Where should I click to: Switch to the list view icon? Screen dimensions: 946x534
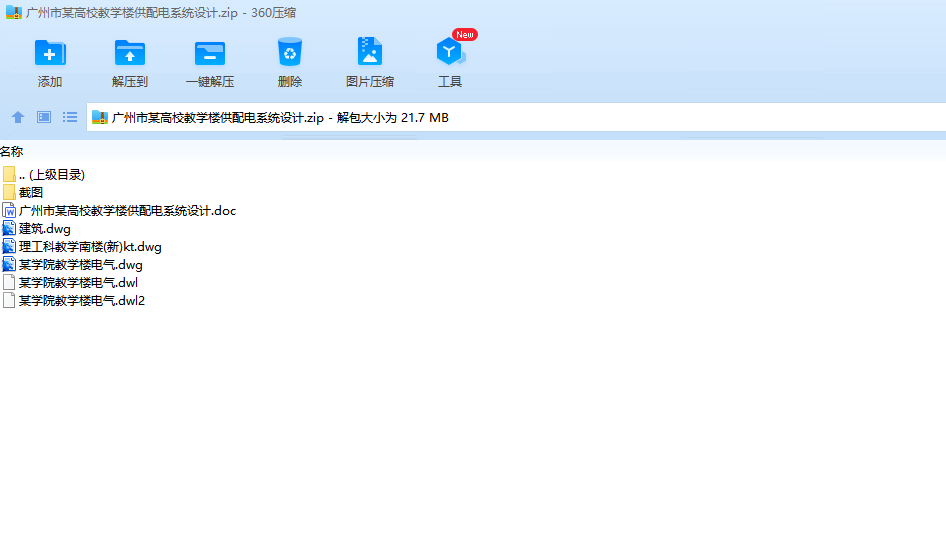tap(70, 117)
